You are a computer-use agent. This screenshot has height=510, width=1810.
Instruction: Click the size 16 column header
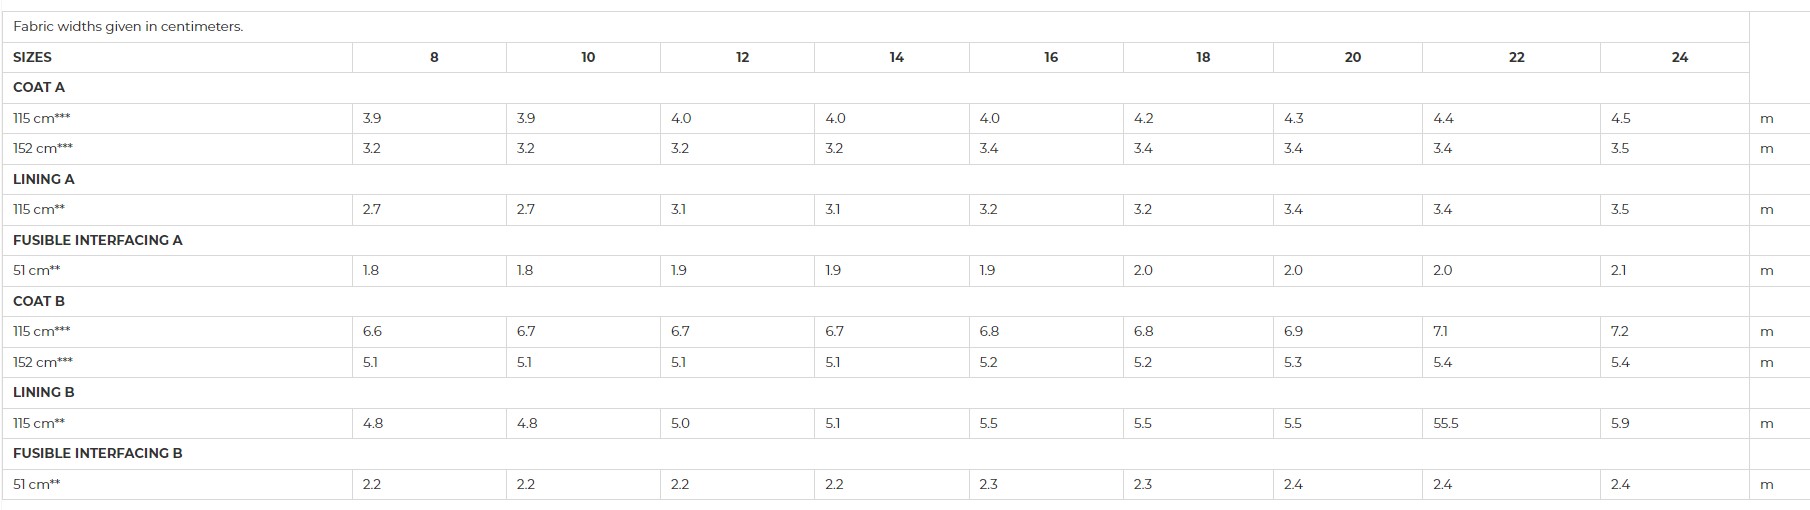coord(1051,57)
